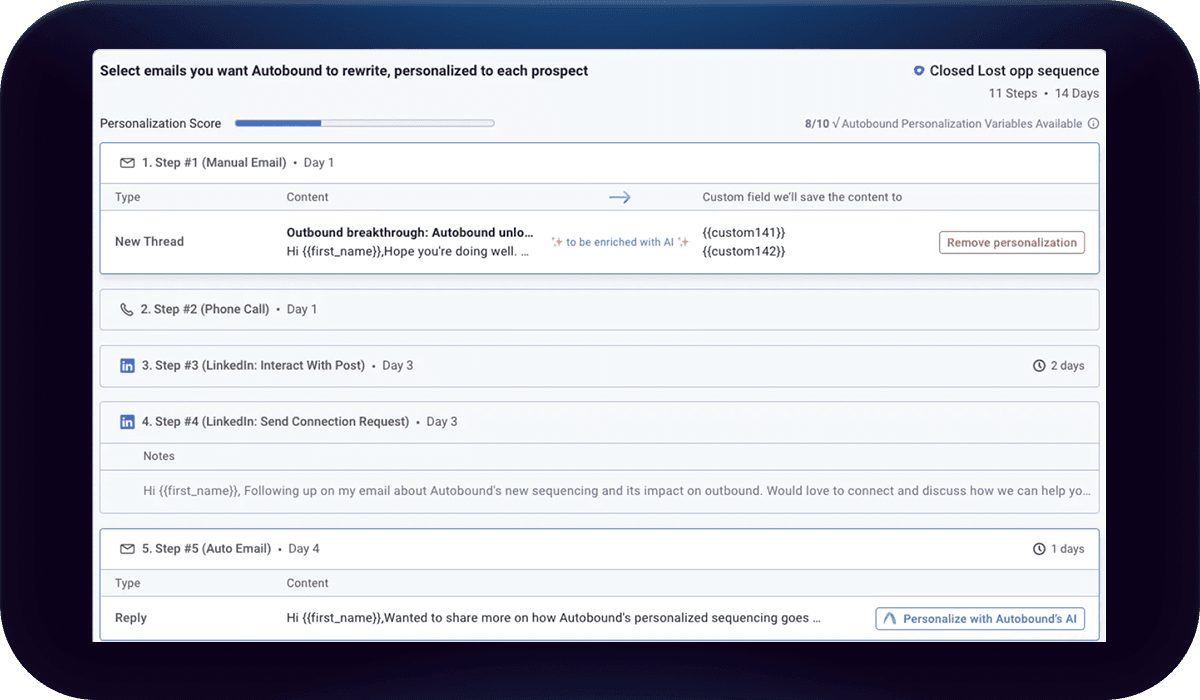
Task: Remove personalization from Step #1 email
Action: (x=1011, y=242)
